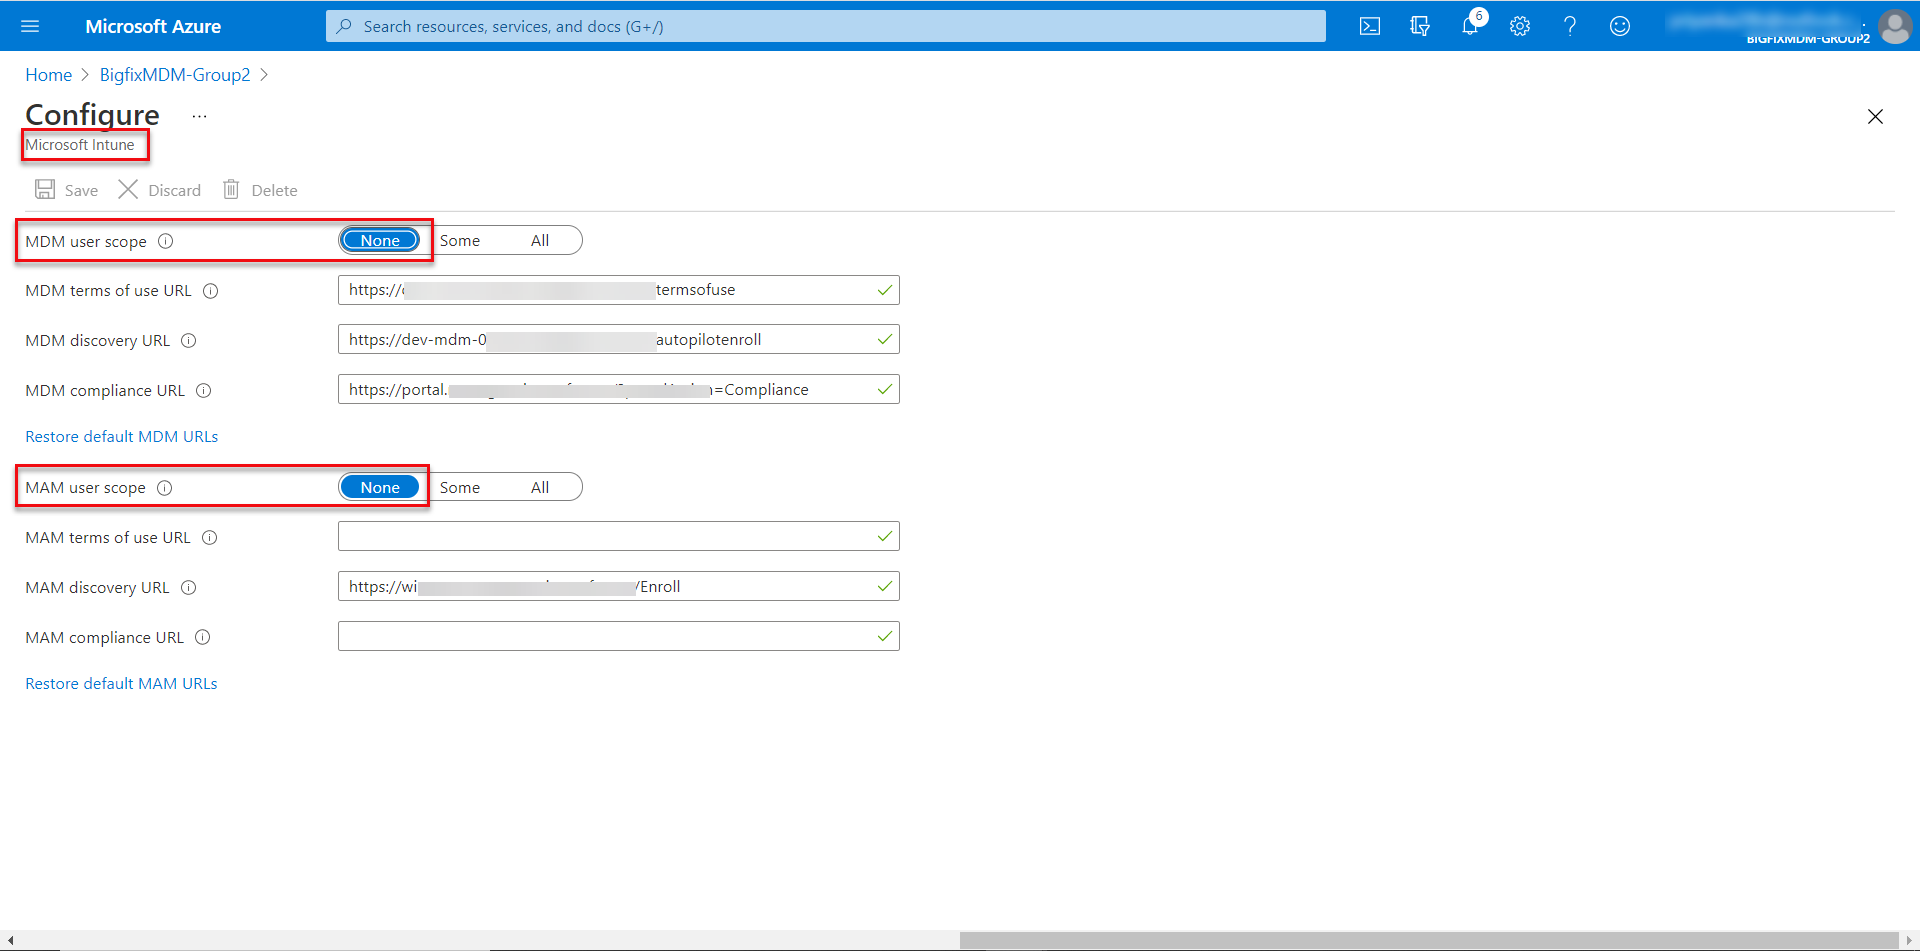Screen dimensions: 1920x951
Task: Edit the MAM discovery URL field
Action: (x=618, y=587)
